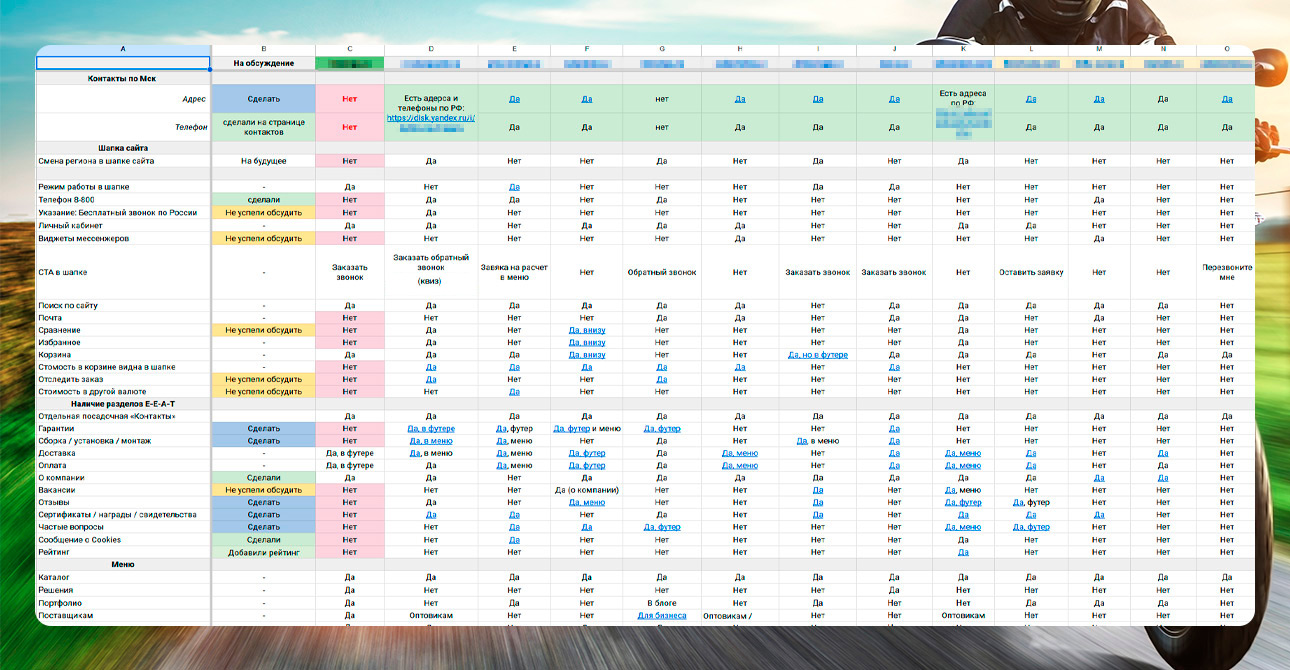Click the 'Перезвоните мне' cell
Screen dimensions: 1290x670
[1226, 272]
